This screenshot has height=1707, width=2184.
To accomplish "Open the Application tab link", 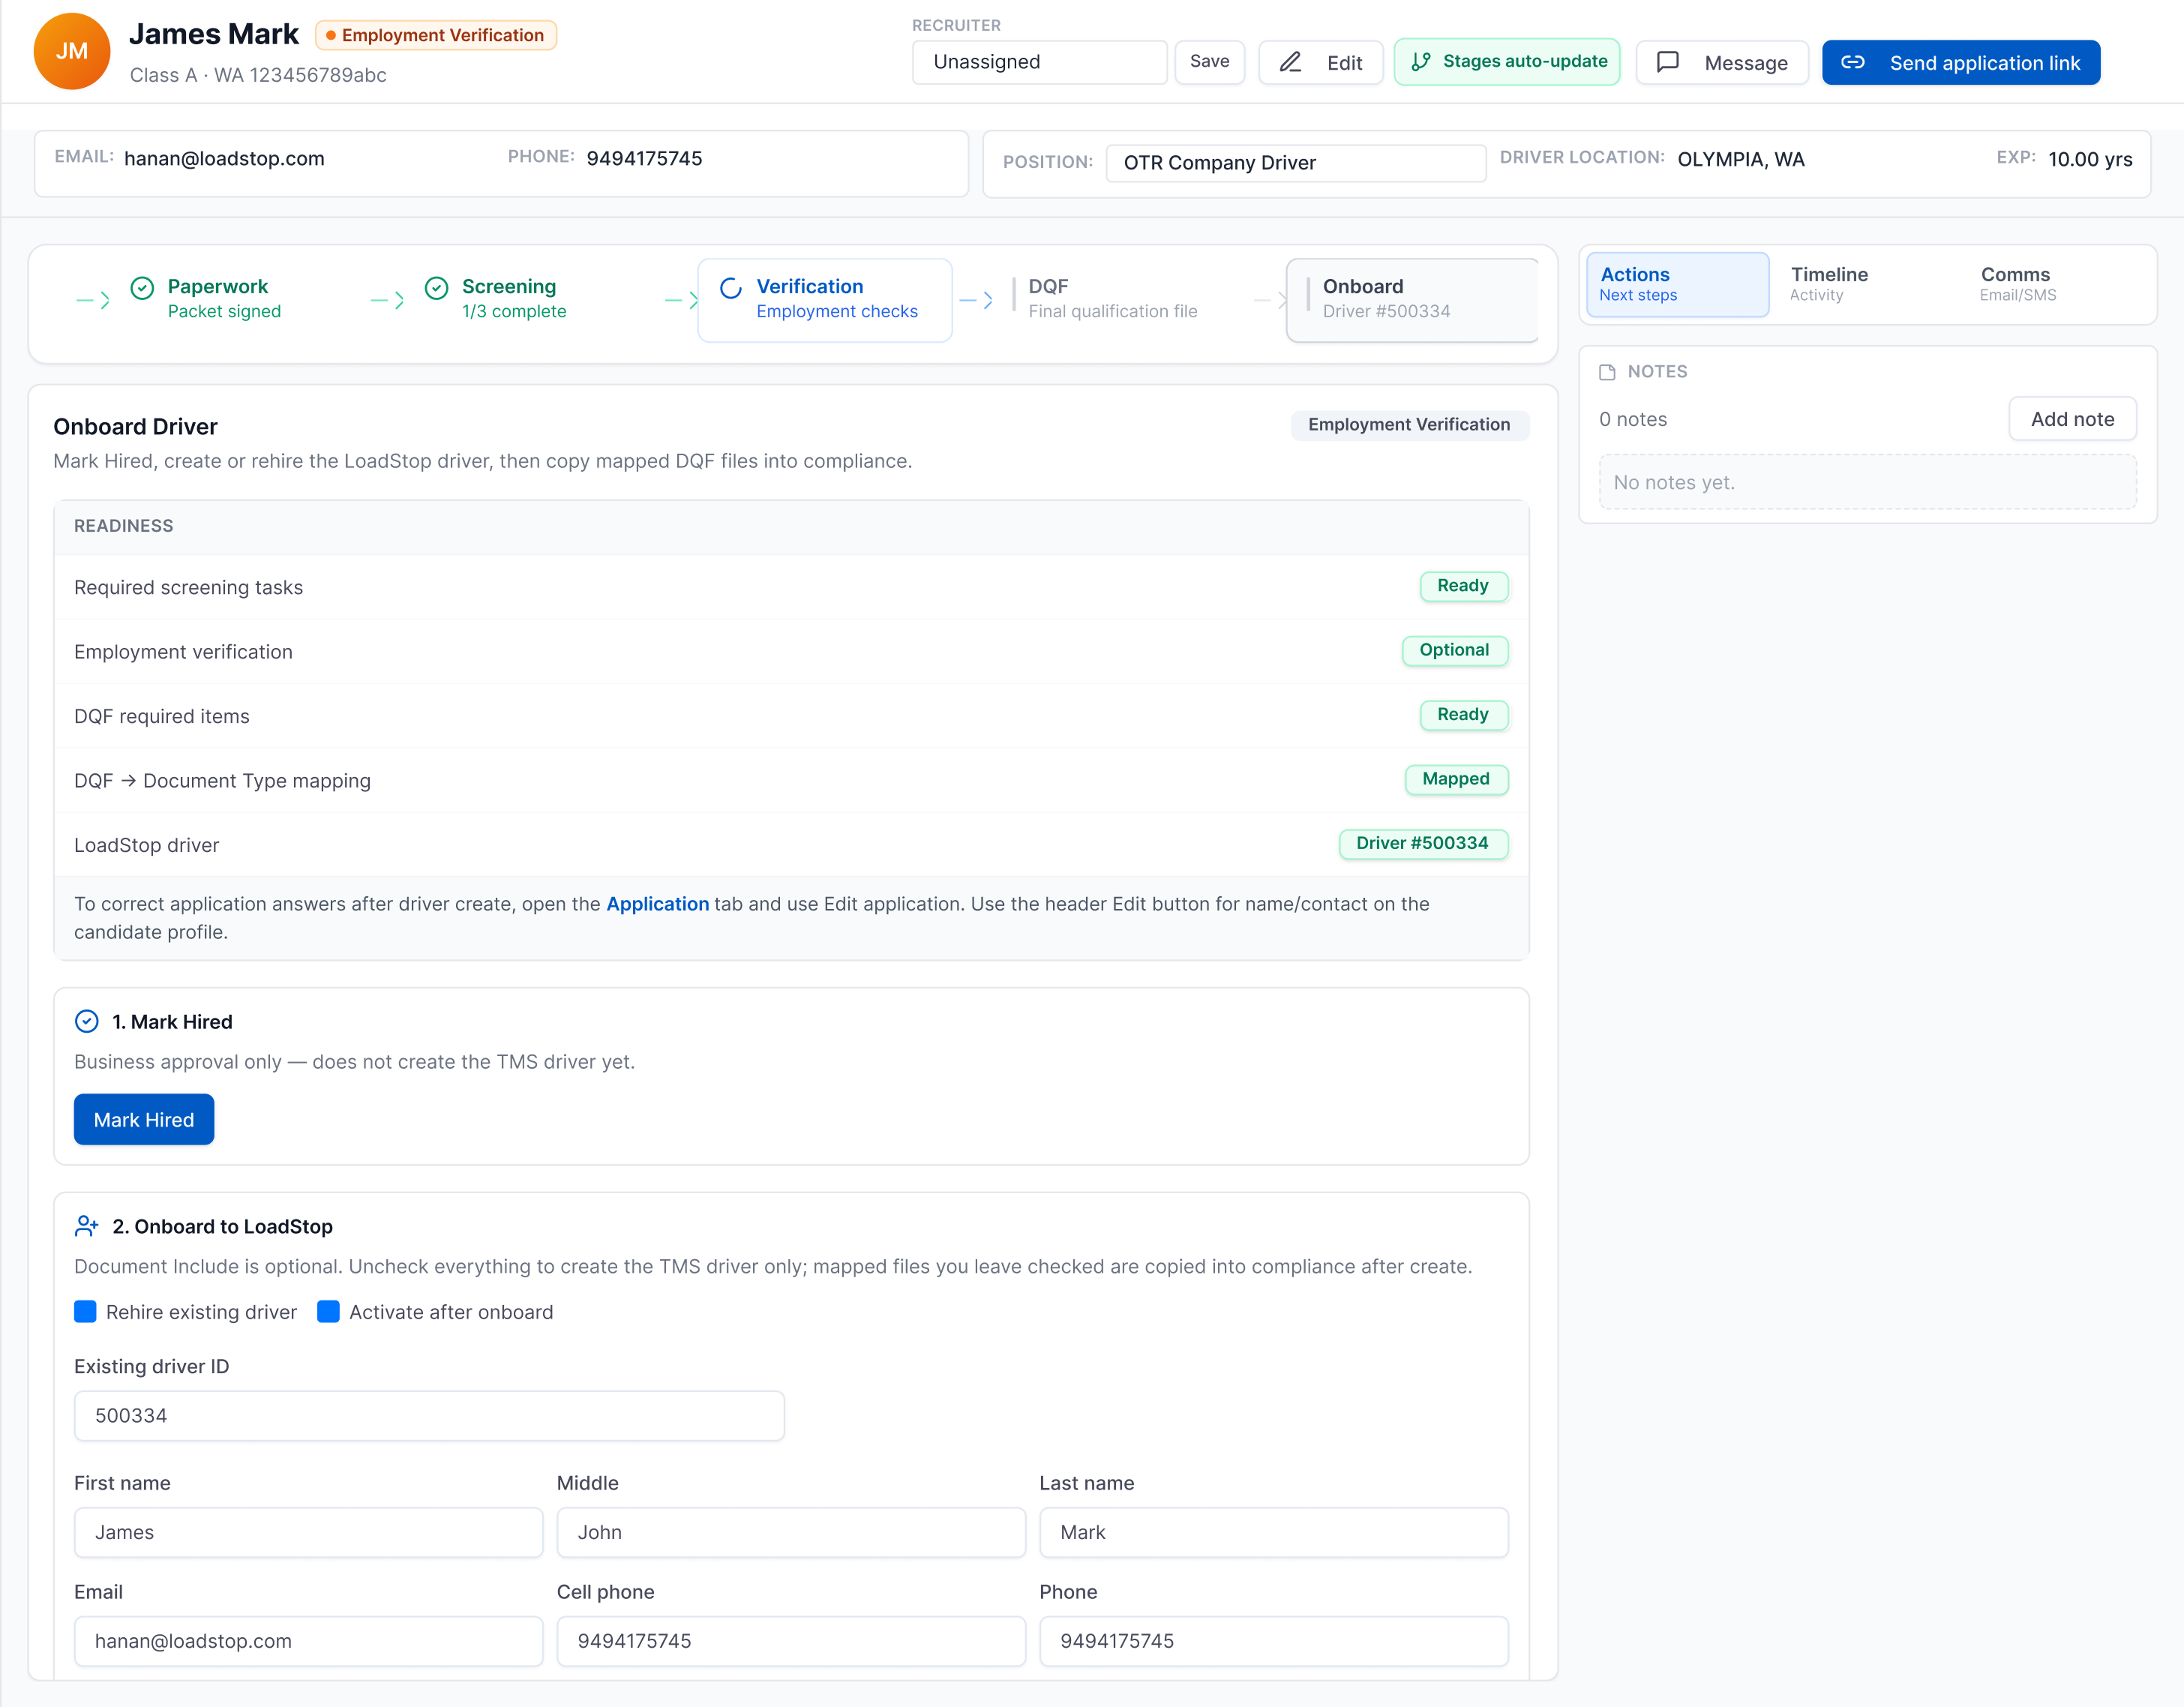I will click(x=657, y=904).
